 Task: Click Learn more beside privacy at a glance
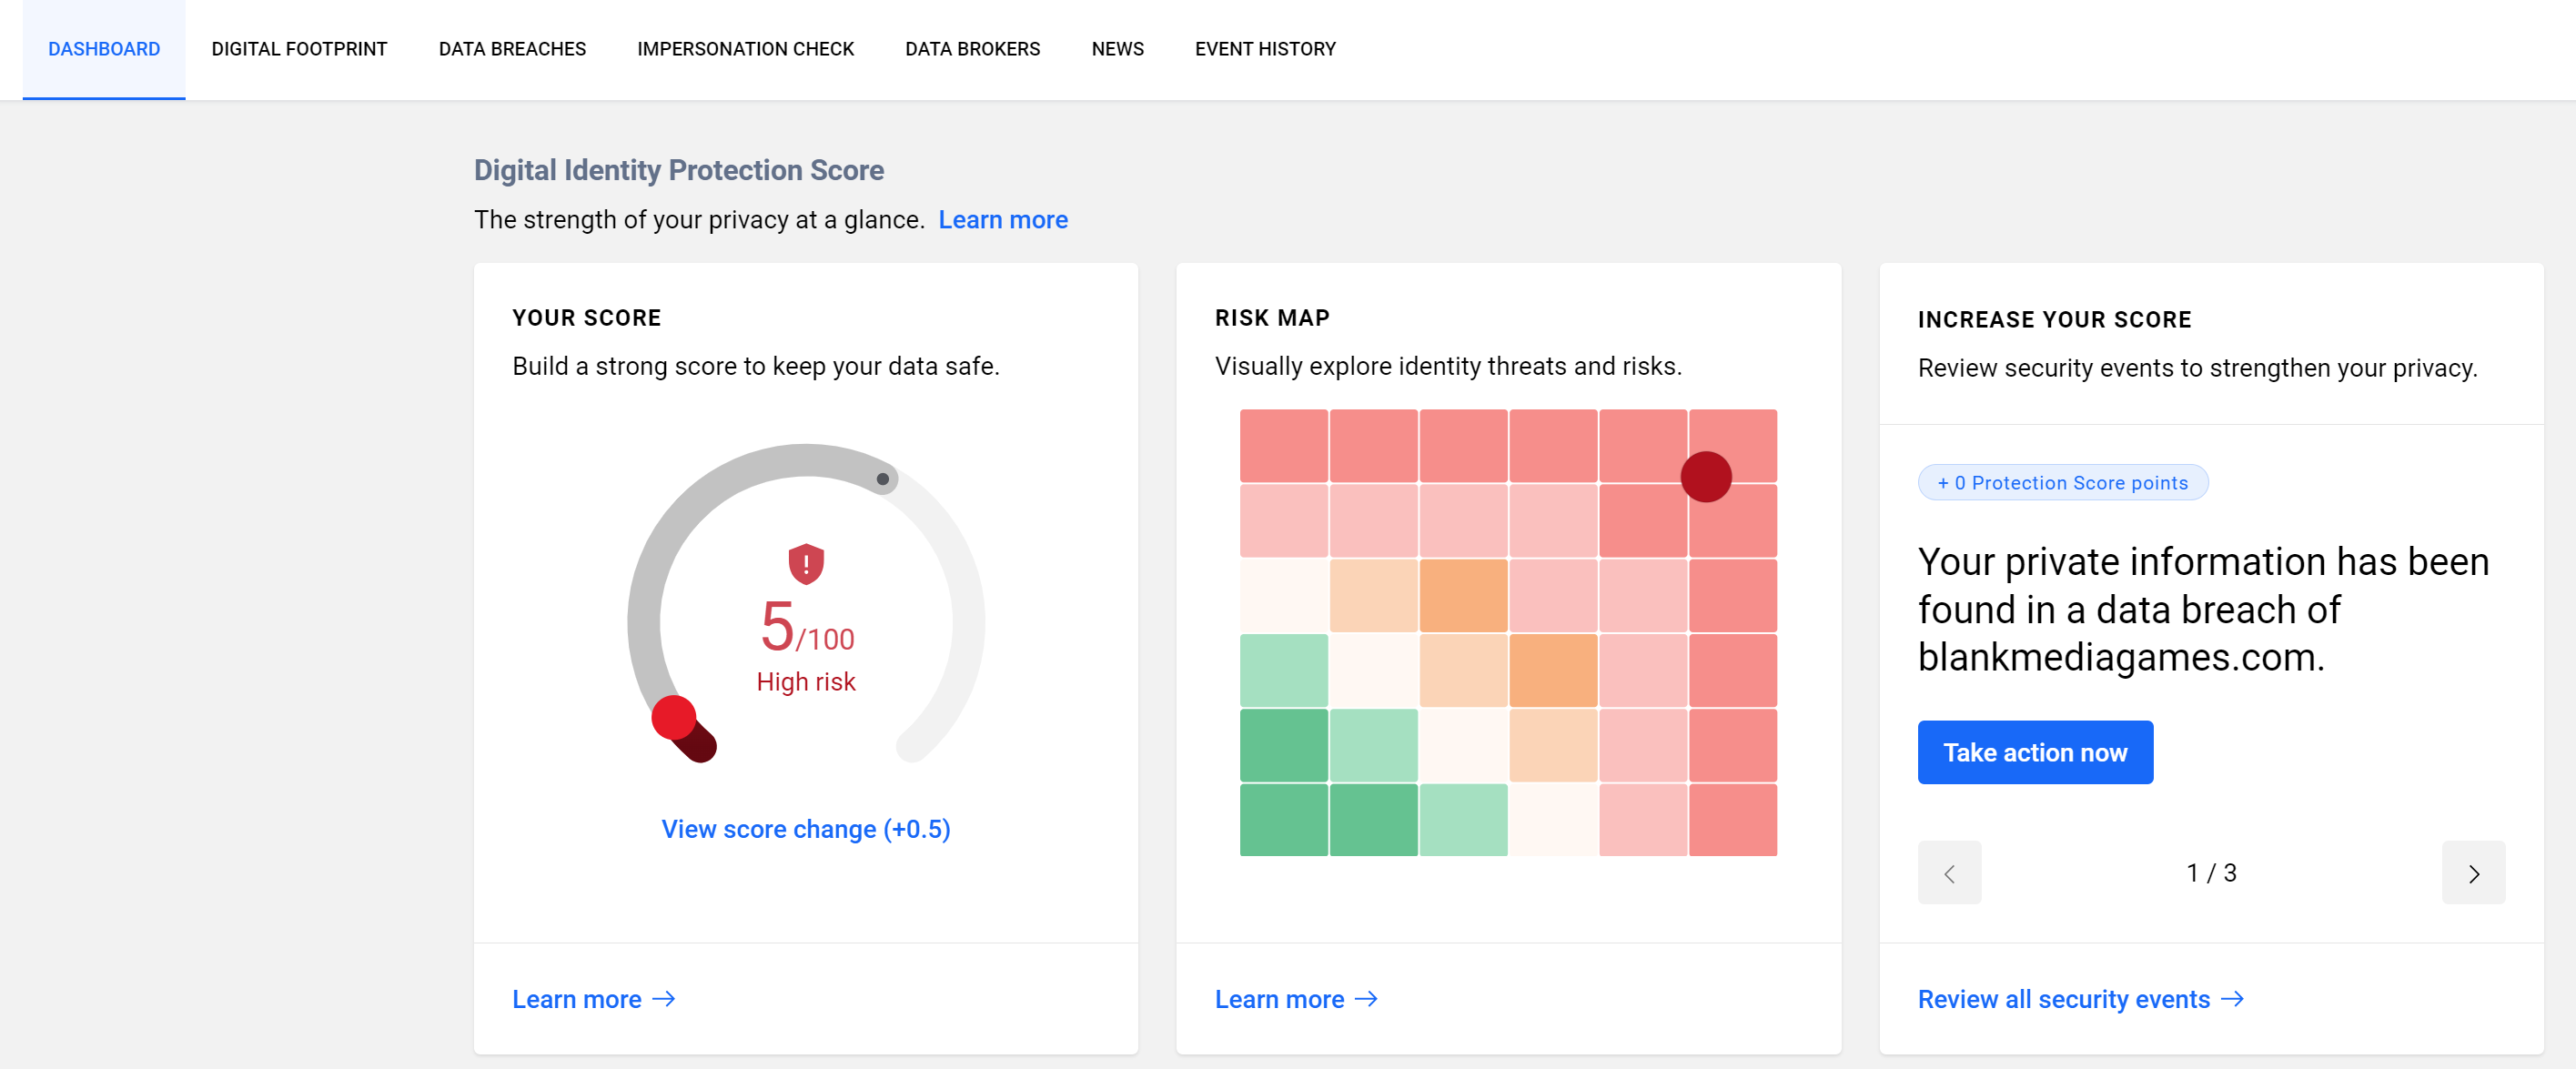[1002, 220]
